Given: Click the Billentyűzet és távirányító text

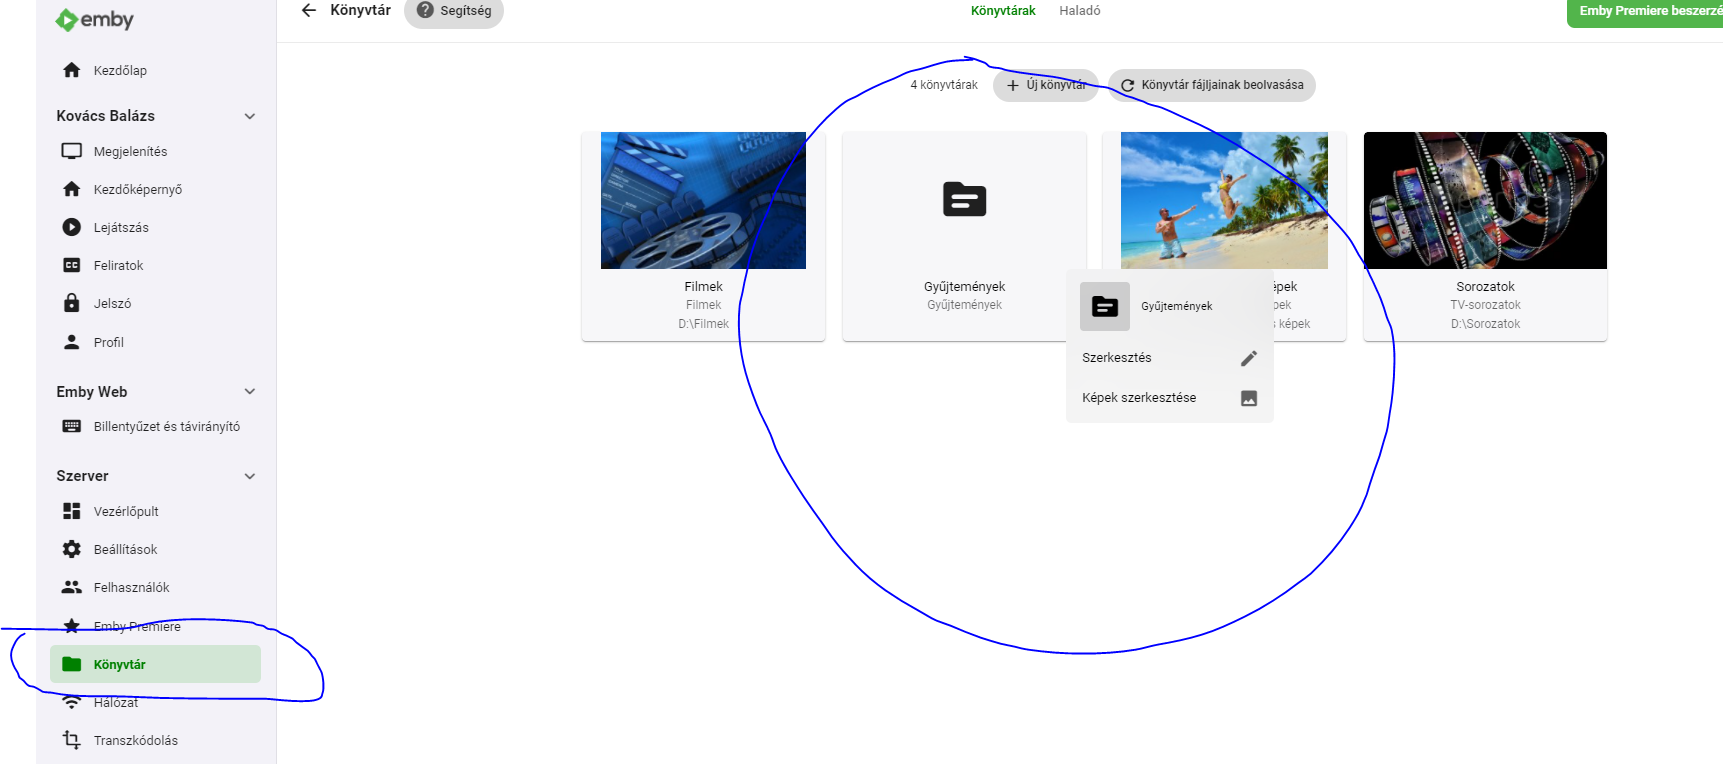Looking at the screenshot, I should click(167, 426).
